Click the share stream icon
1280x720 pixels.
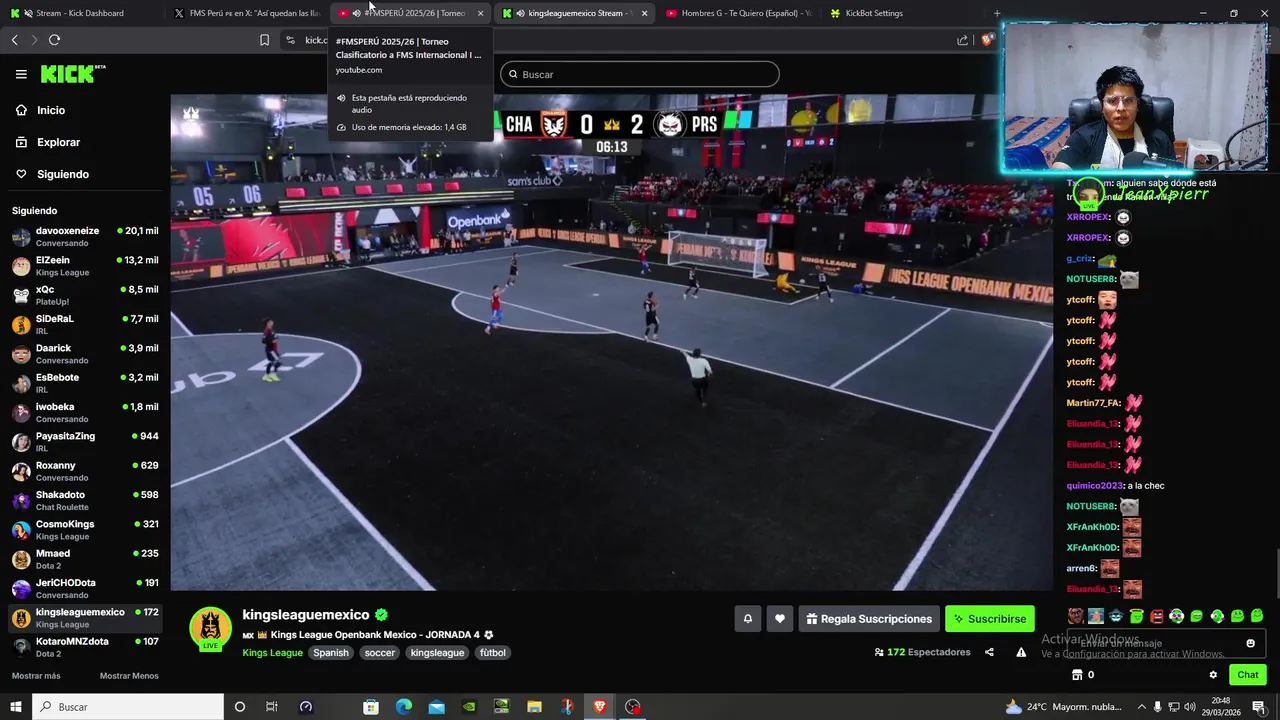tap(989, 652)
